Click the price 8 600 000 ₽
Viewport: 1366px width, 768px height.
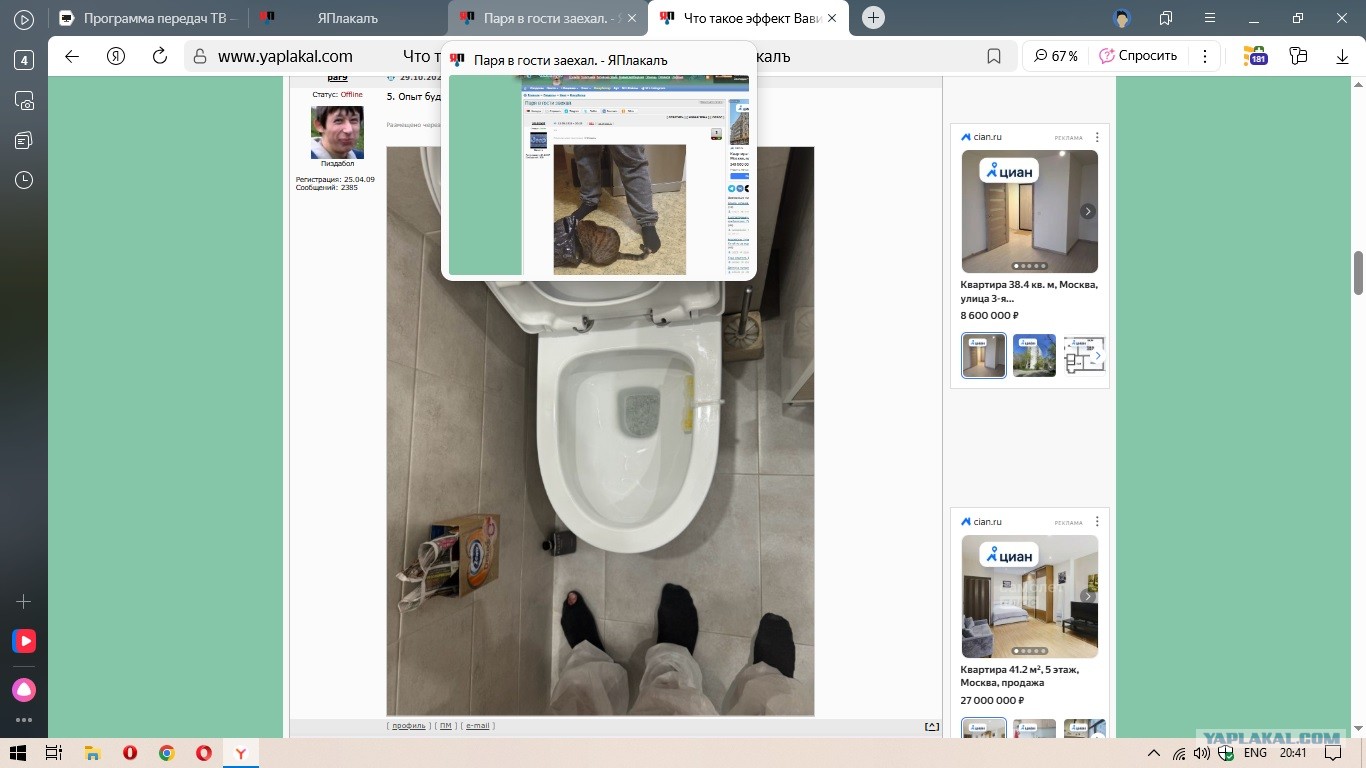[x=989, y=316]
